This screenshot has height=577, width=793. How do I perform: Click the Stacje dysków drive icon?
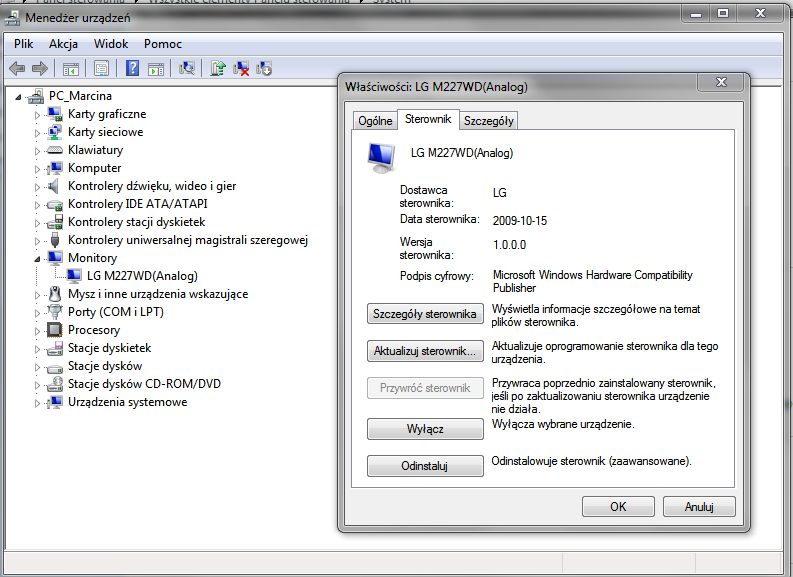pos(55,367)
